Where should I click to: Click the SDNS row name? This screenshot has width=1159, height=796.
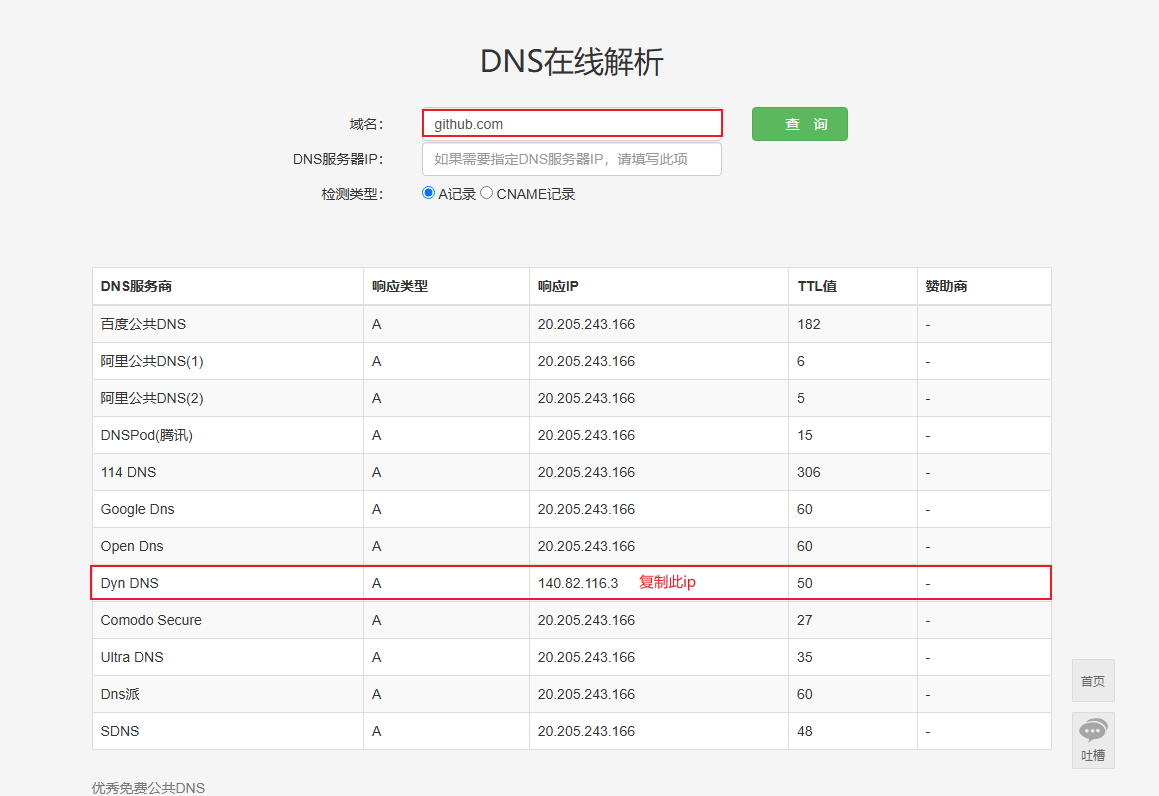(x=120, y=731)
